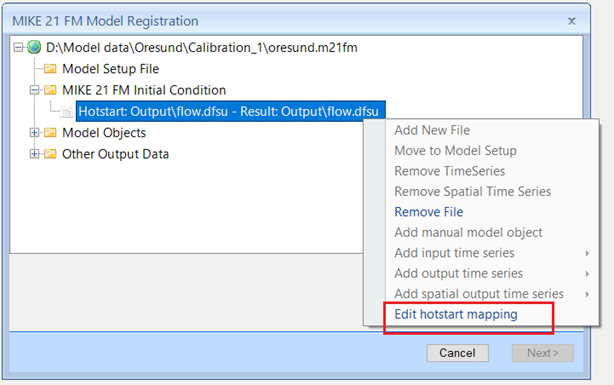
Task: Select the D:\Model data\Oresund root path
Action: coord(202,47)
